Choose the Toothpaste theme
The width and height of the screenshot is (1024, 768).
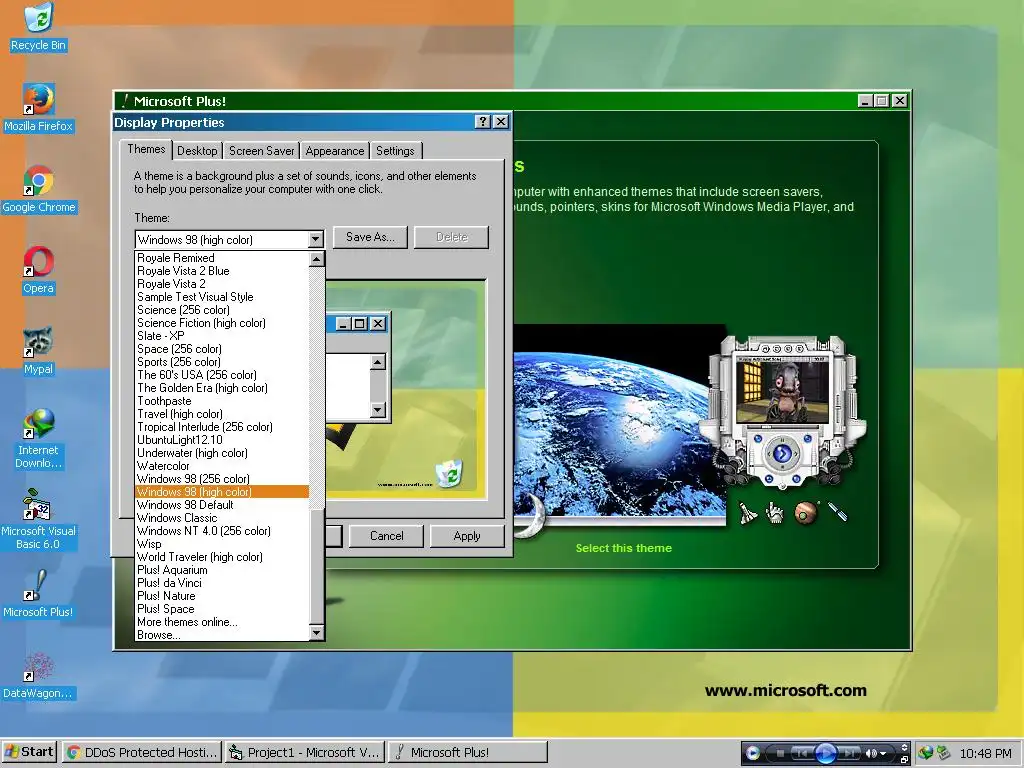222,401
